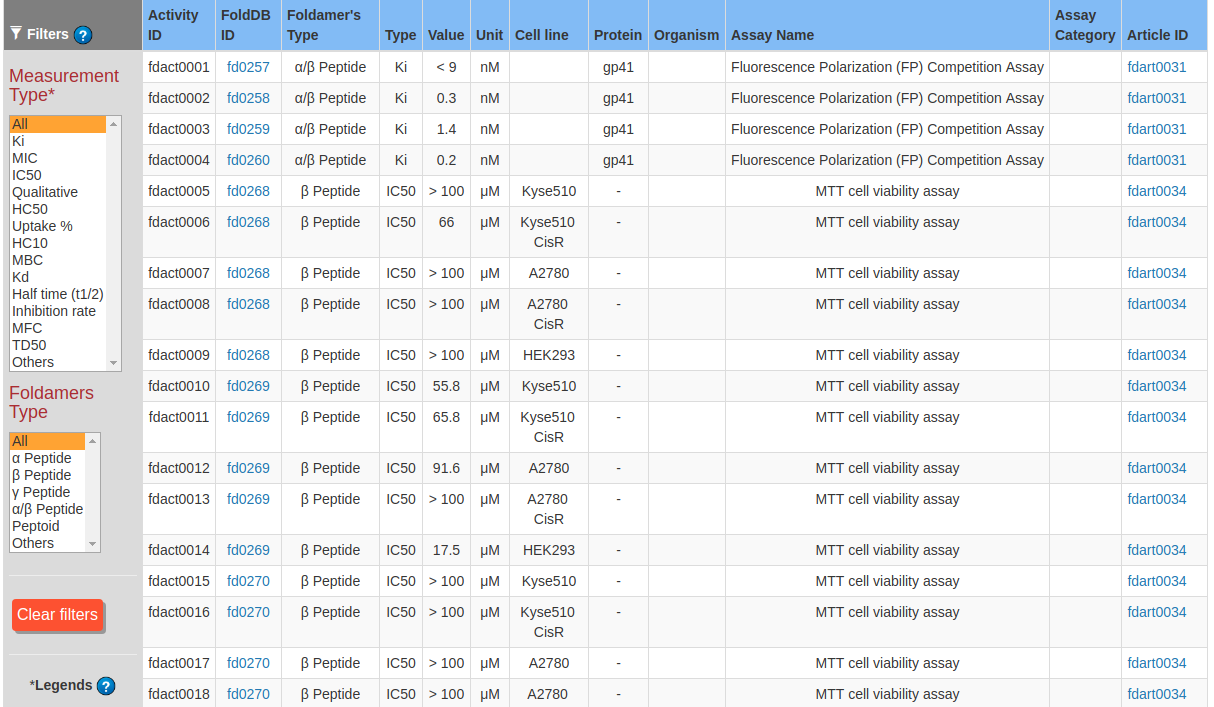Image resolution: width=1214 pixels, height=707 pixels.
Task: Select β Peptide in Foldamers Type list
Action: pos(41,475)
